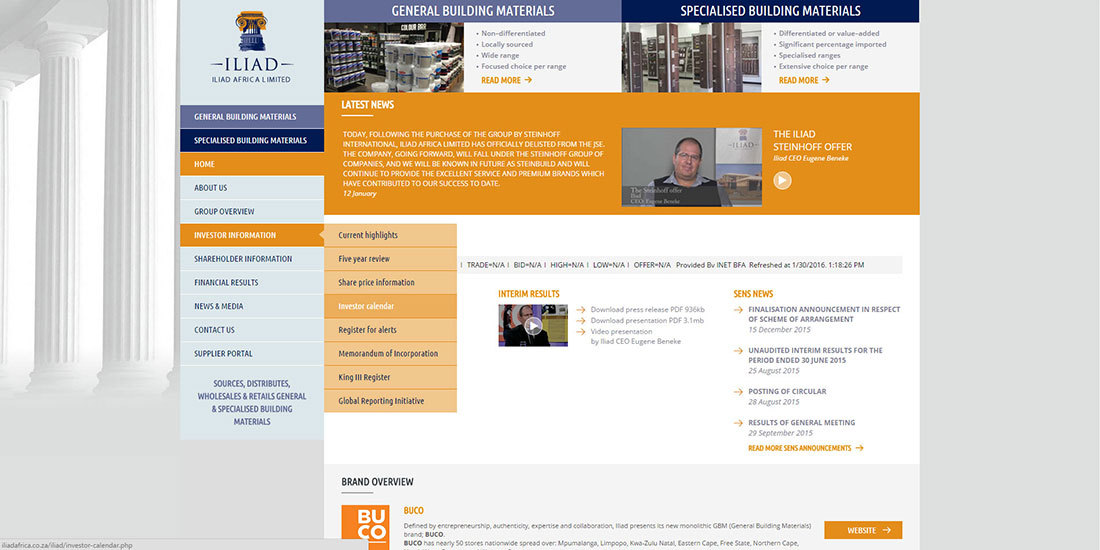Expand the Investor Information menu
This screenshot has width=1100, height=550.
pyautogui.click(x=251, y=235)
